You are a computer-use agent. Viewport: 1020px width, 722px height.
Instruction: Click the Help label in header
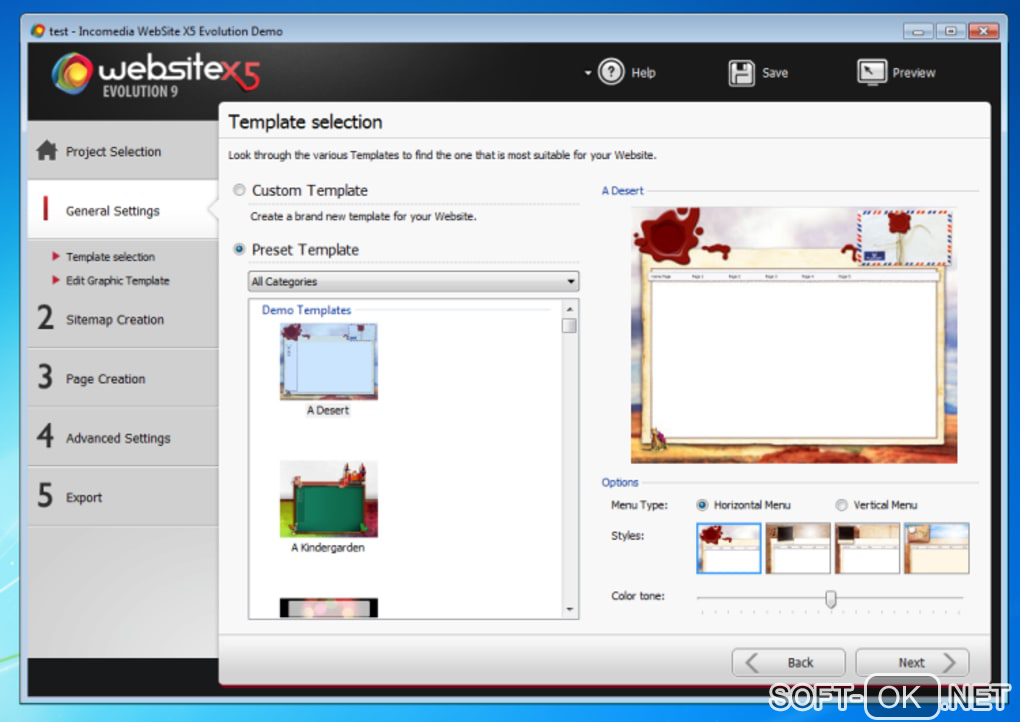click(643, 73)
